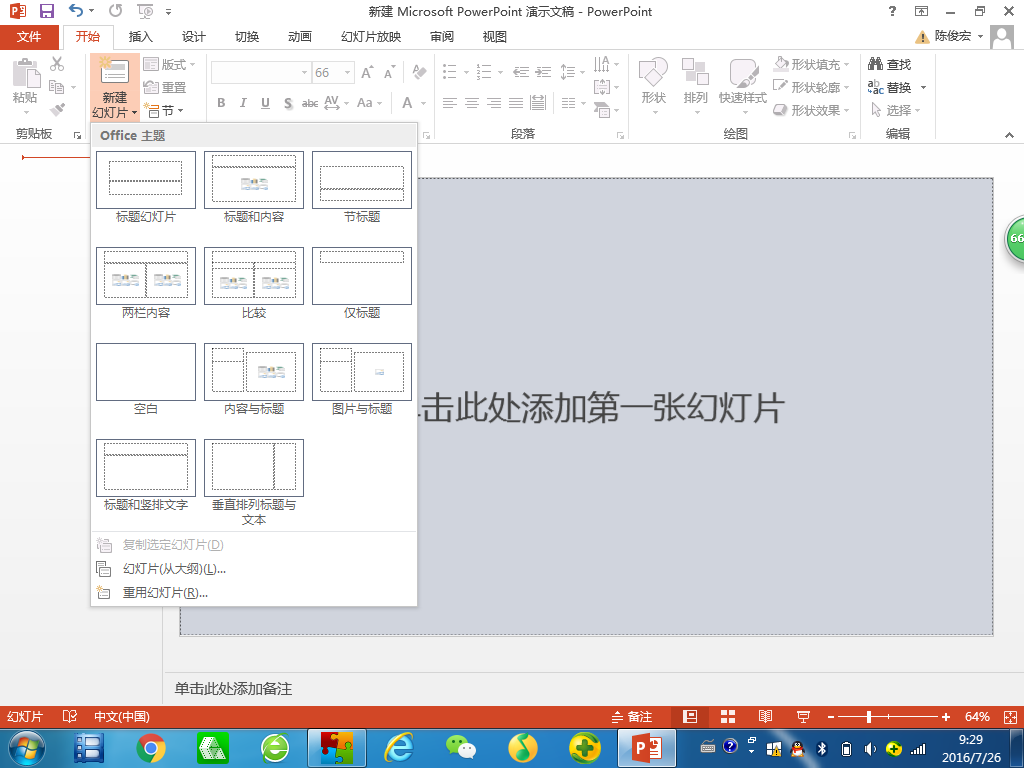Screen dimensions: 1024x768
Task: Toggle left text alignment
Action: click(x=449, y=103)
